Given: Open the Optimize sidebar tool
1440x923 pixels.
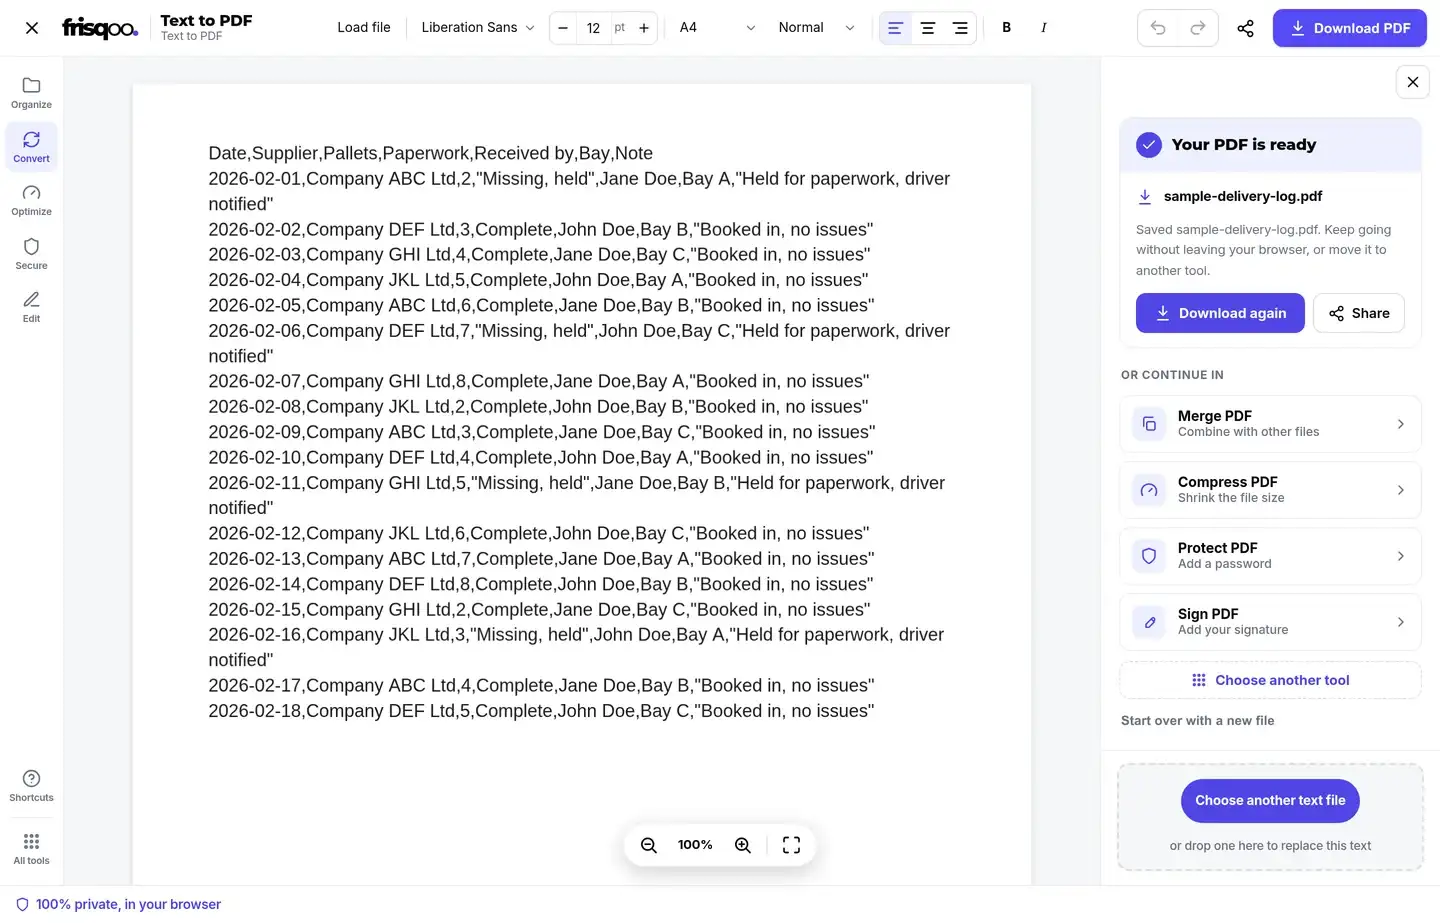Looking at the screenshot, I should (31, 200).
